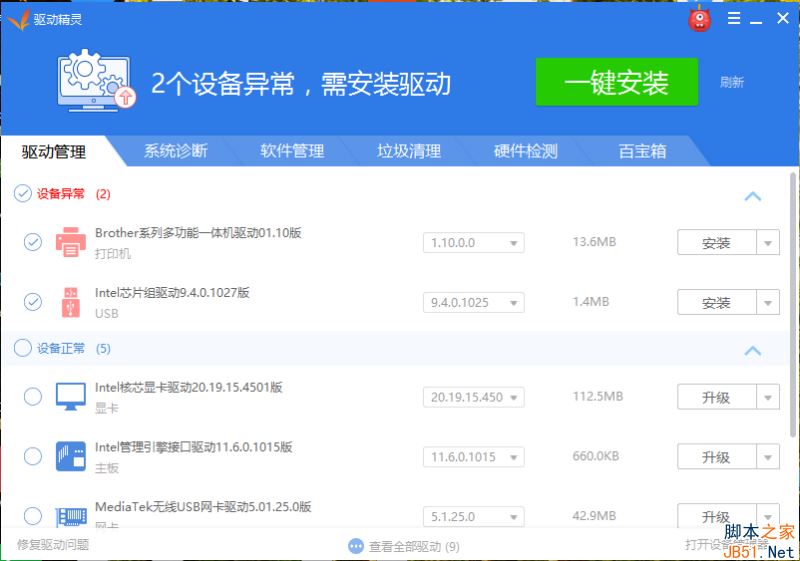Open the hamburger main menu icon

734,18
